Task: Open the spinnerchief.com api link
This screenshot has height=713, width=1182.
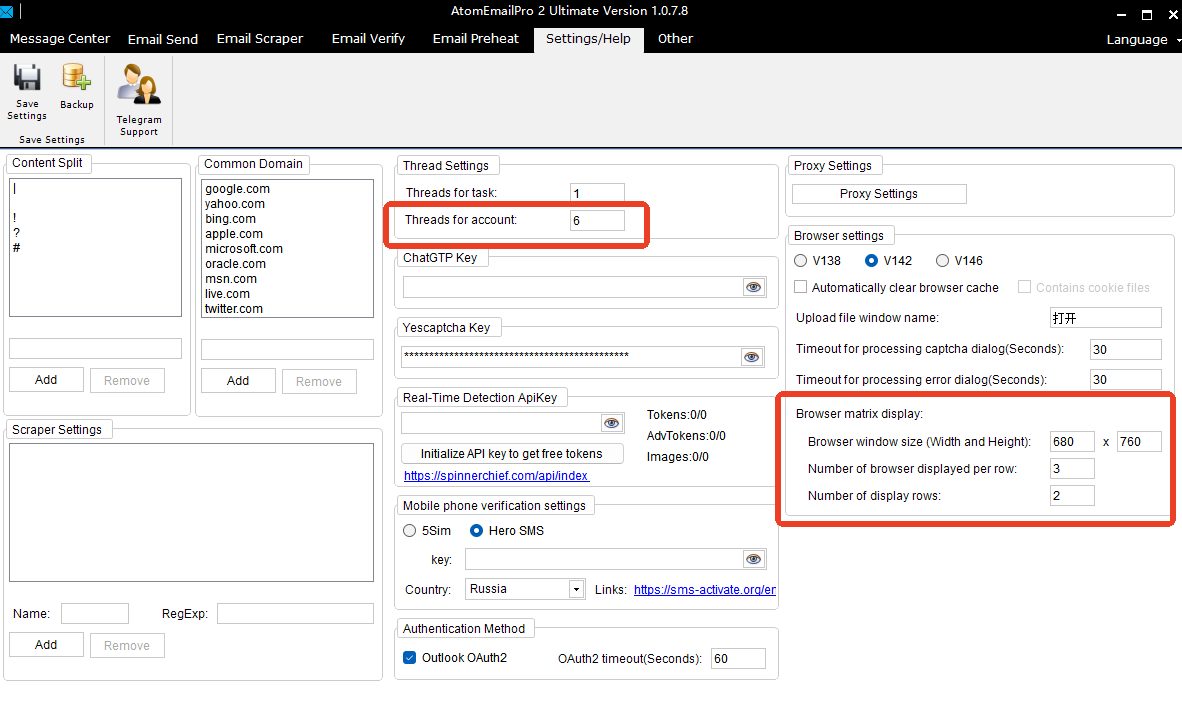Action: point(496,476)
